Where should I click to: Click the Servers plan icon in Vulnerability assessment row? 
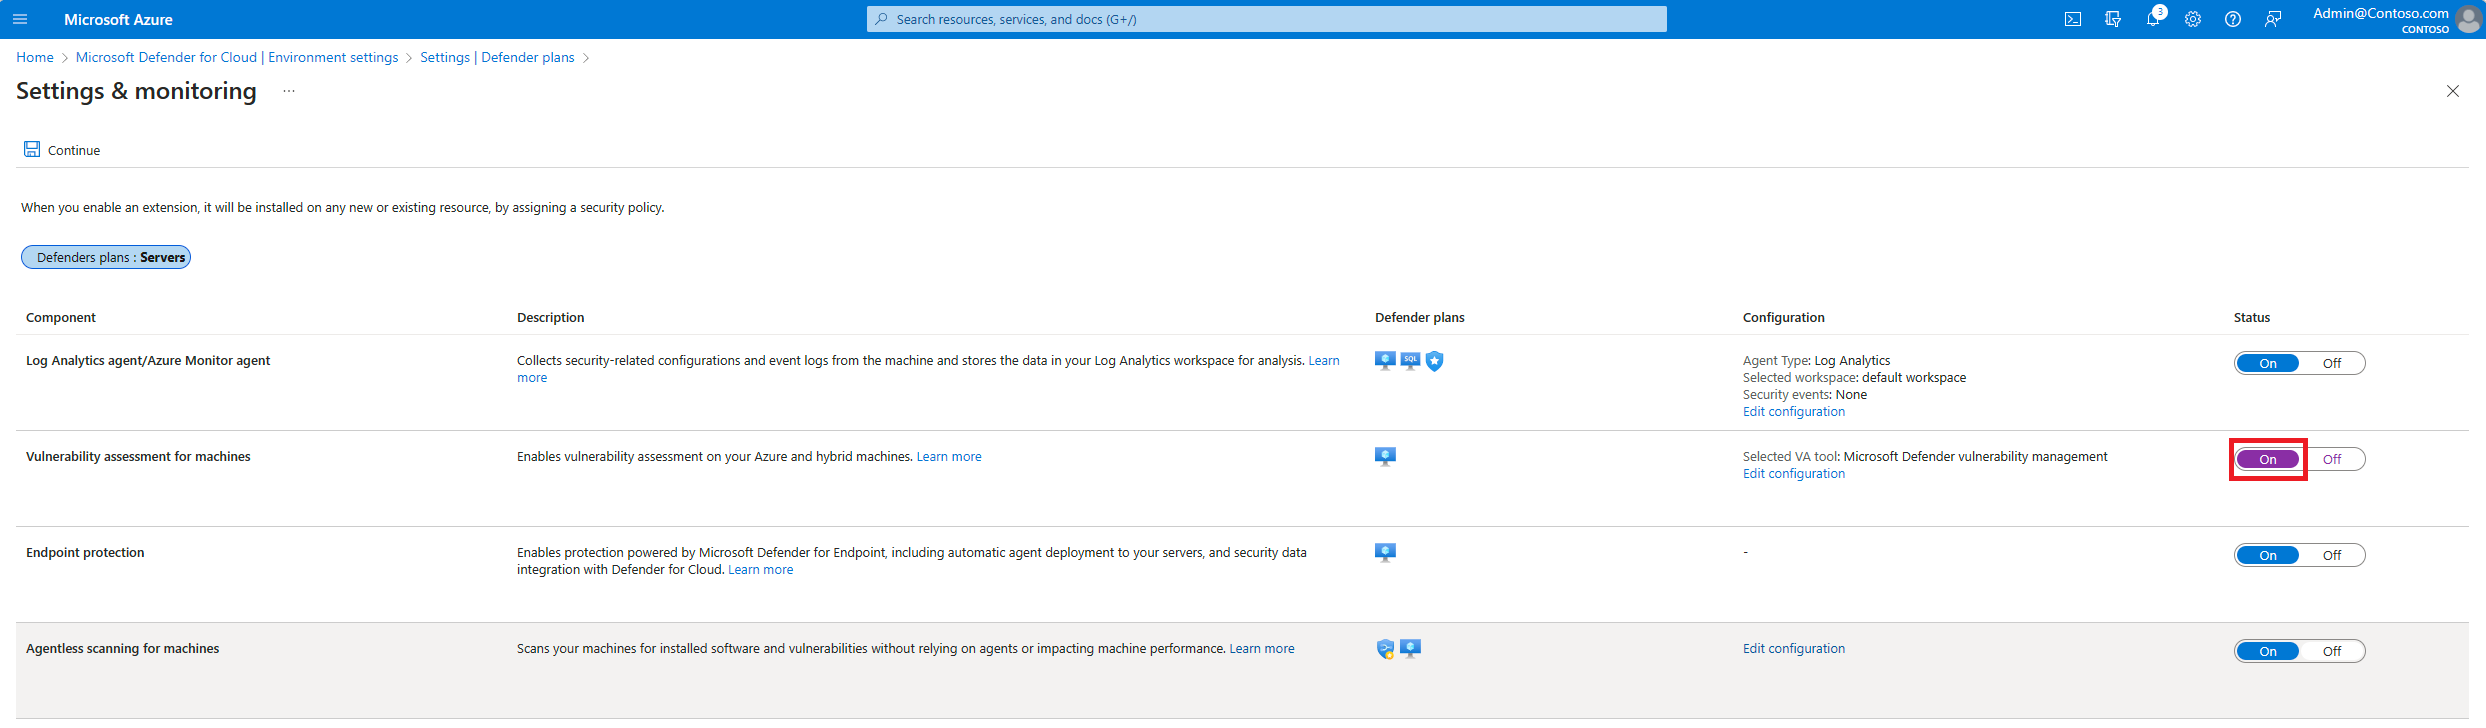[1385, 457]
